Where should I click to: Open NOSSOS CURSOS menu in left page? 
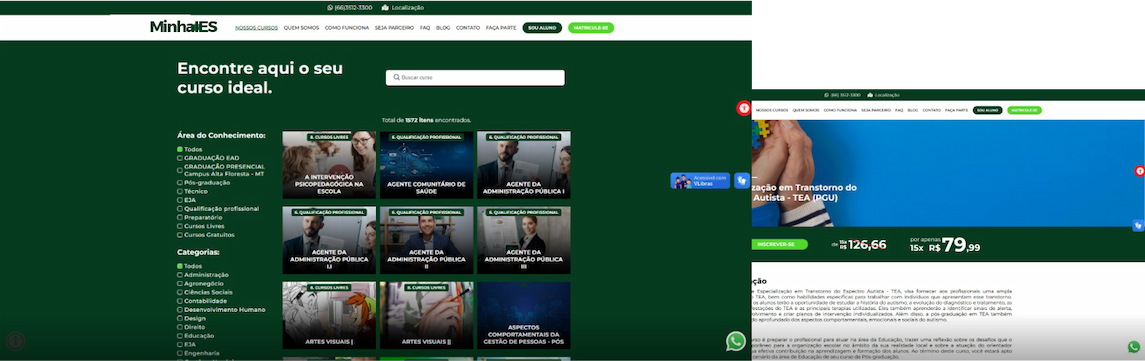(256, 28)
